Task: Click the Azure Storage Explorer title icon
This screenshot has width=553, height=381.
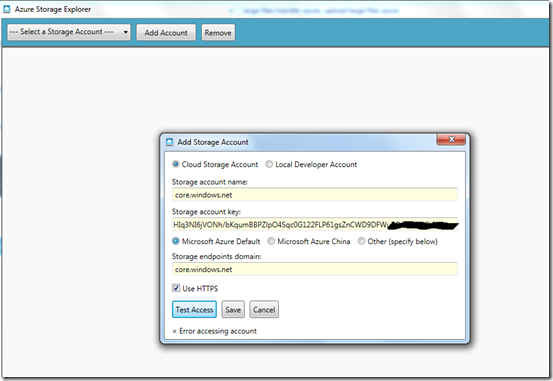Action: 7,9
